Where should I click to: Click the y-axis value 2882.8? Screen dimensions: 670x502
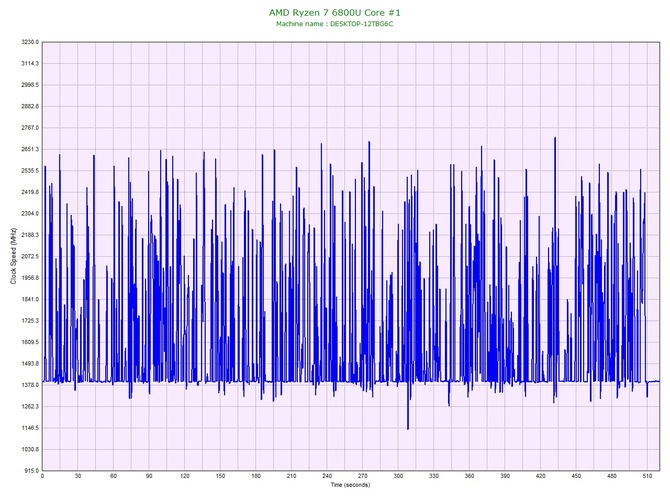point(30,106)
